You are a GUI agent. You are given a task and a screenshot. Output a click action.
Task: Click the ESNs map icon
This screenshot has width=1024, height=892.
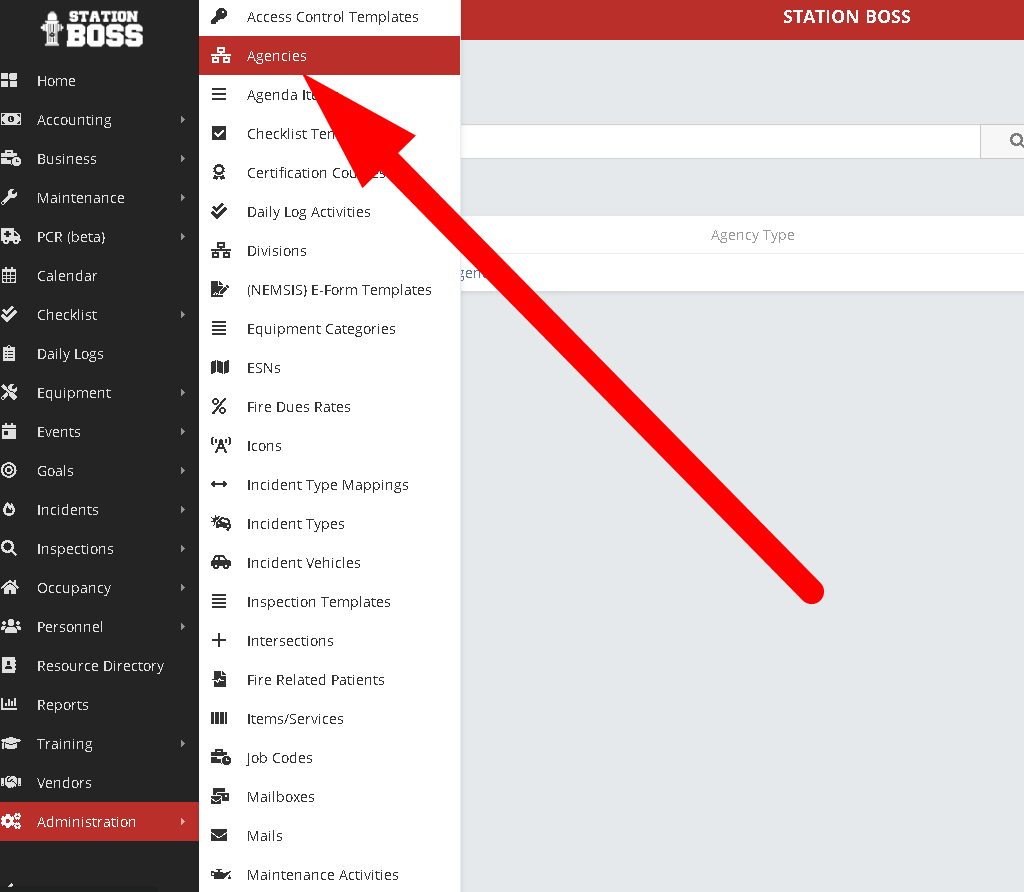coord(220,368)
